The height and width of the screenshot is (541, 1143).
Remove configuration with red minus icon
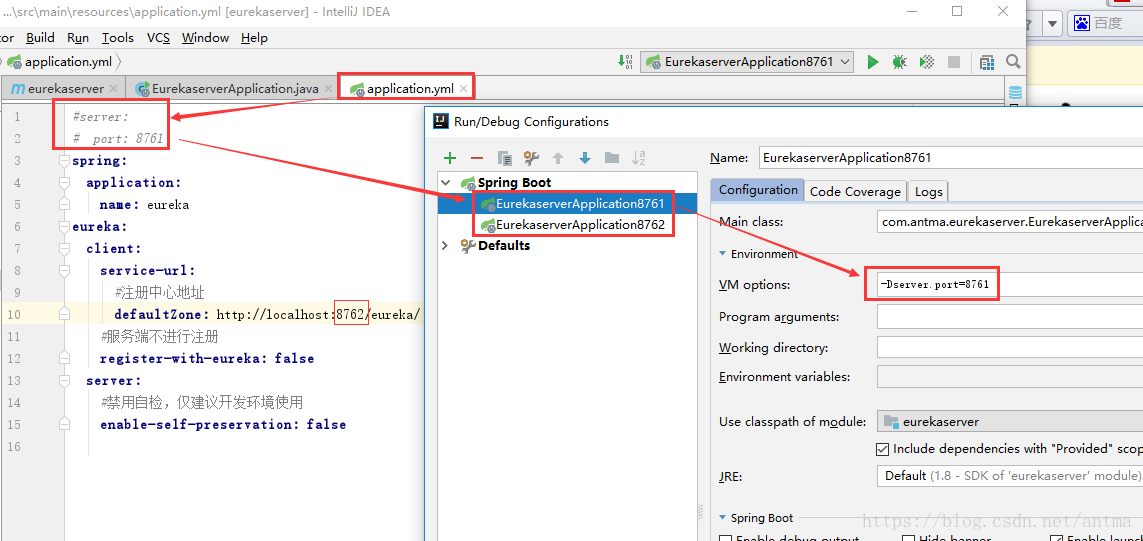(x=477, y=158)
